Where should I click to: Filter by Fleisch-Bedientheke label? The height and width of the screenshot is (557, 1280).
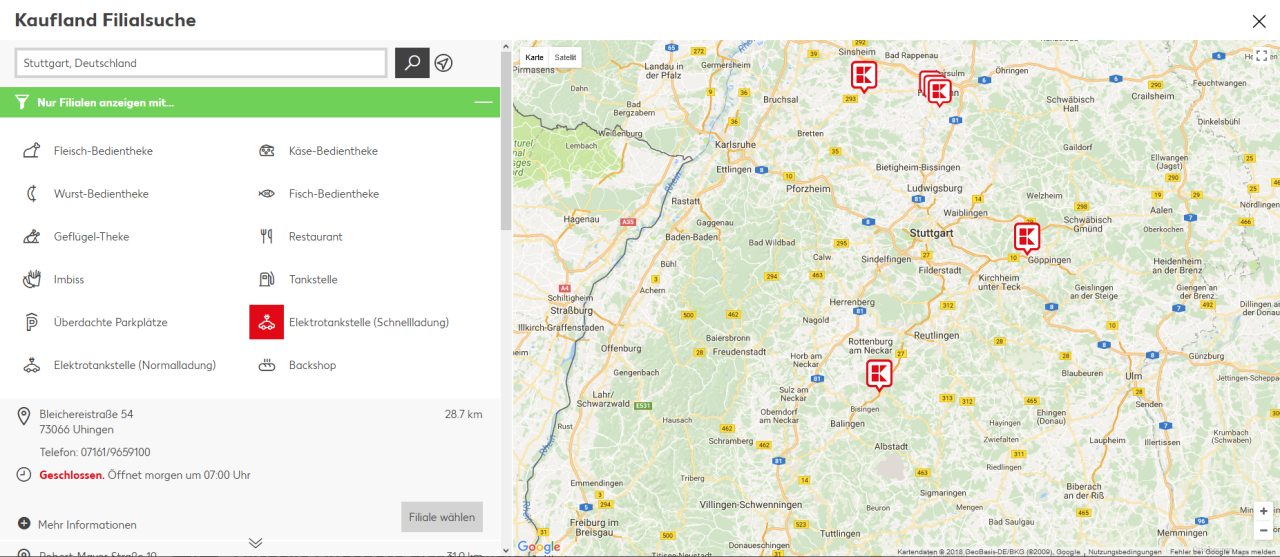click(x=103, y=151)
